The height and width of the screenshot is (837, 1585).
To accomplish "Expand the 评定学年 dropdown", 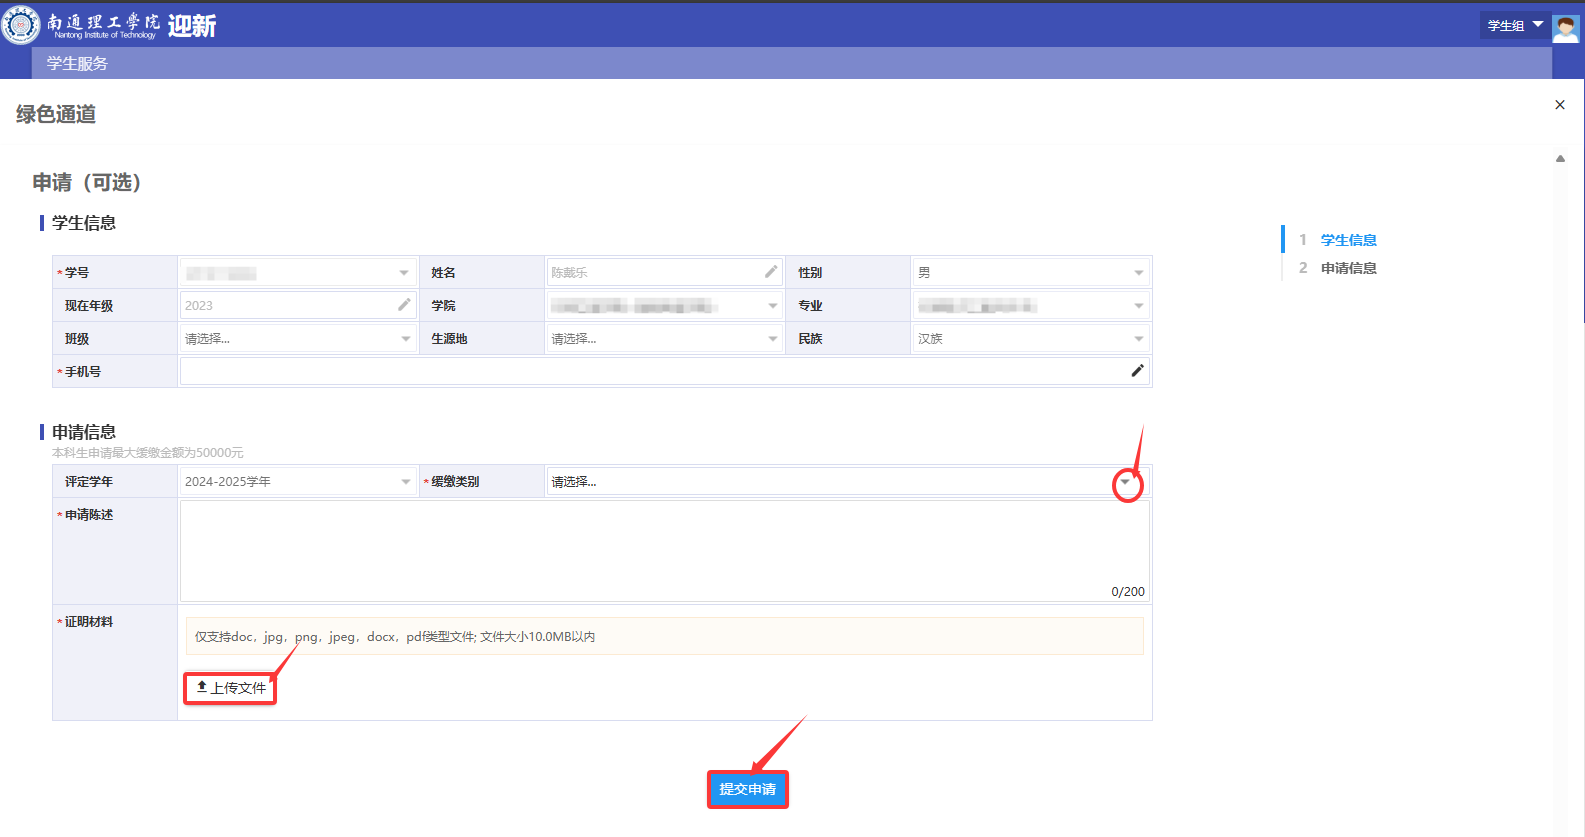I will click(x=405, y=482).
